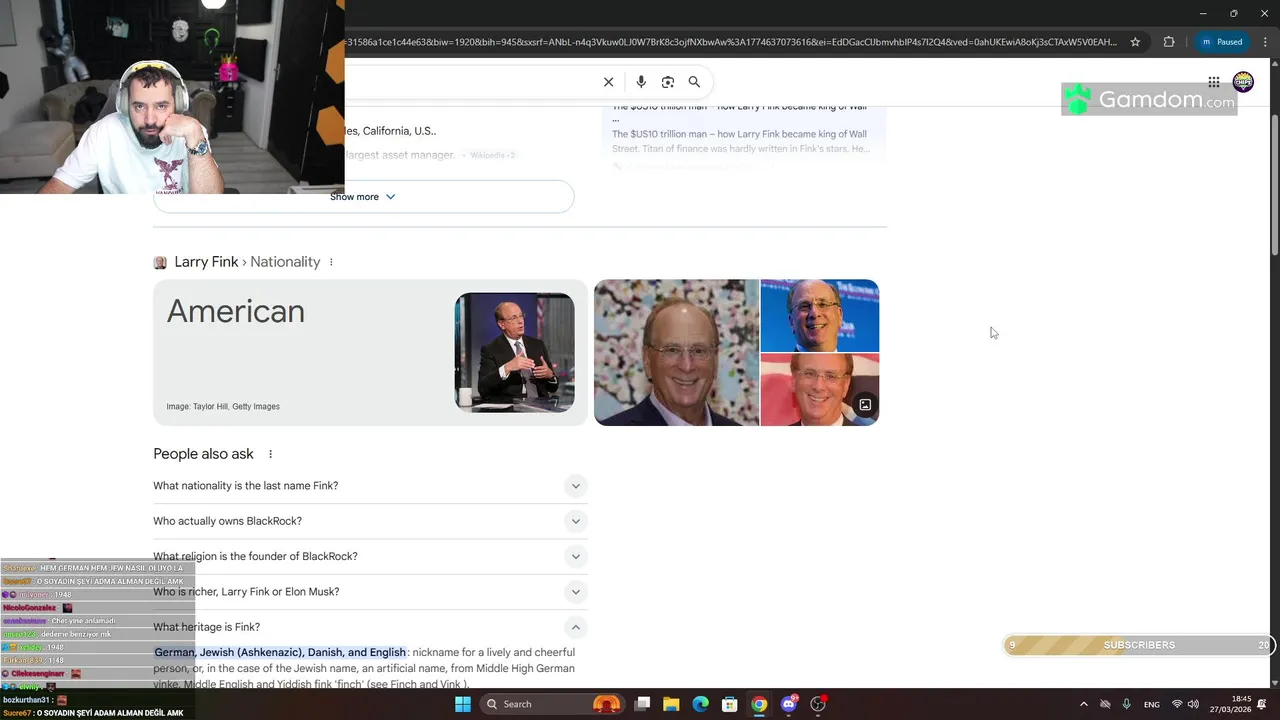Open the ENG language switcher
The height and width of the screenshot is (720, 1280).
pyautogui.click(x=1152, y=704)
